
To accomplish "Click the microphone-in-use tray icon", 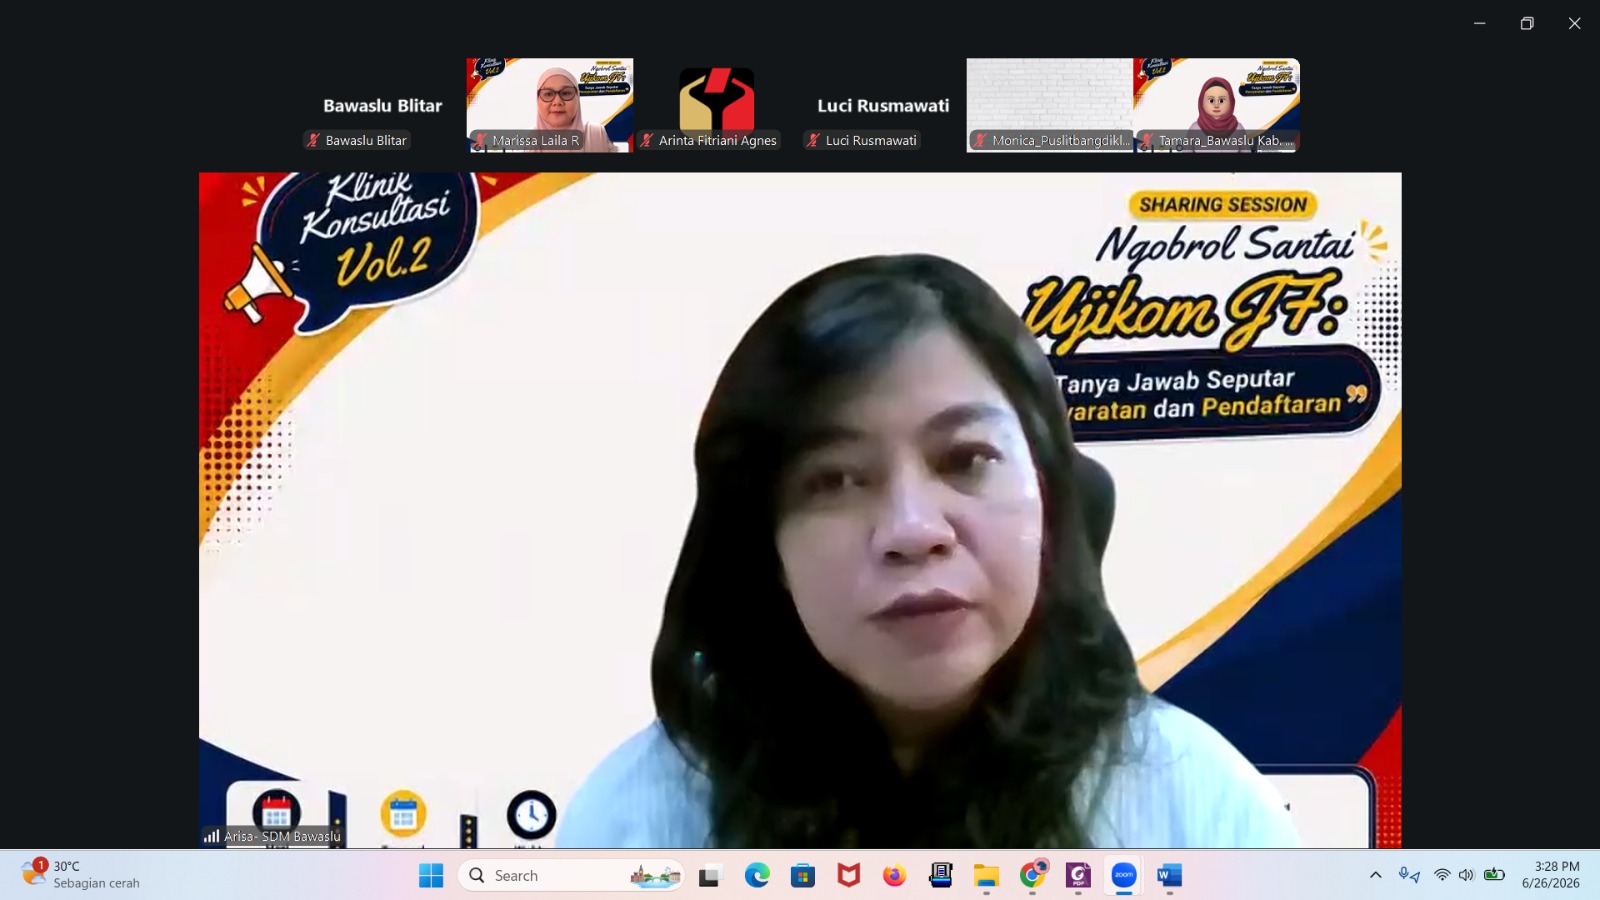I will tap(1409, 875).
